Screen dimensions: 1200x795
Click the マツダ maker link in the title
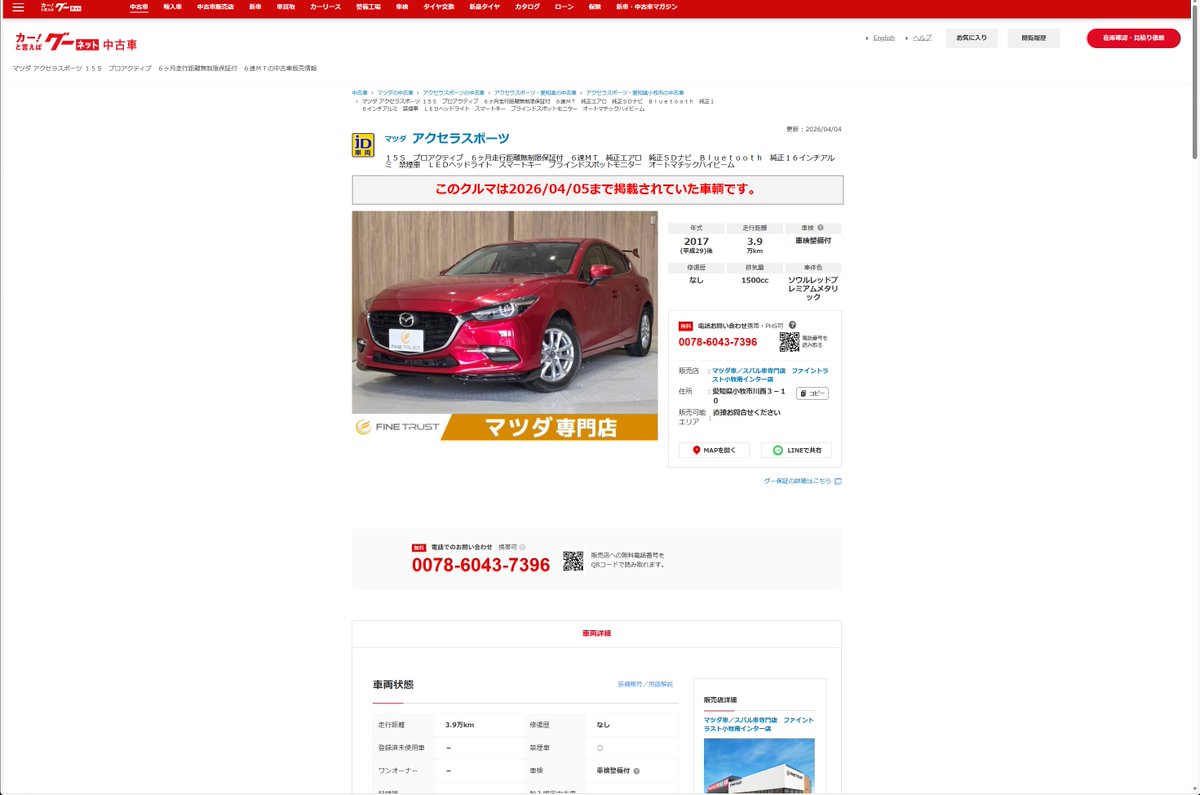(x=395, y=139)
